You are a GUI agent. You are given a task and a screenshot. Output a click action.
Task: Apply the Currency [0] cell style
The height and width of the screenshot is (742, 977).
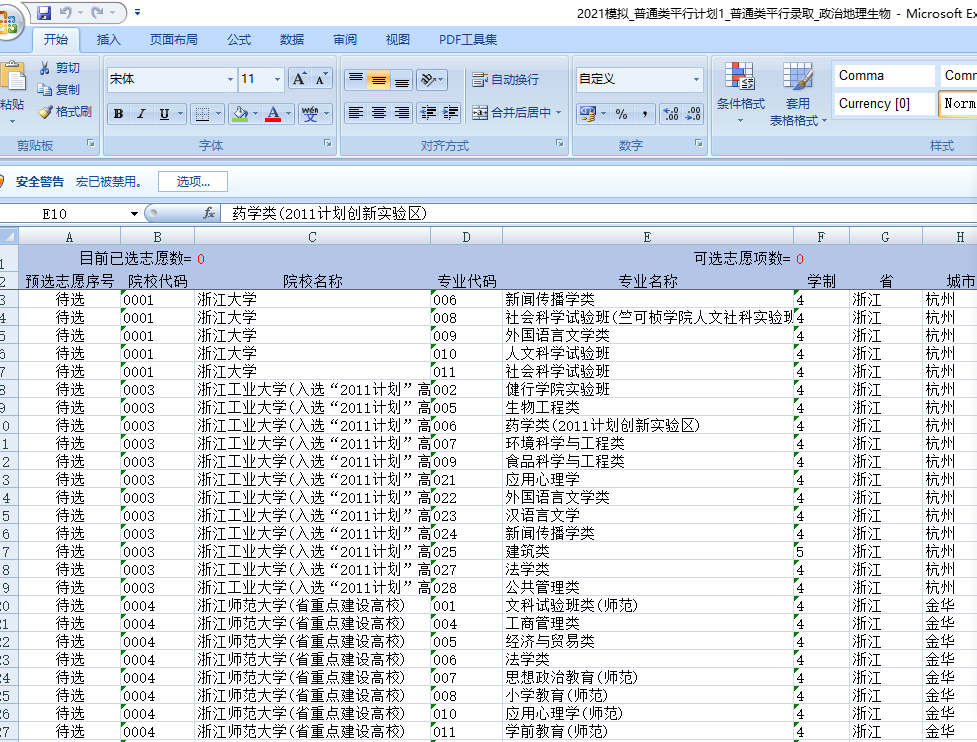[x=882, y=103]
